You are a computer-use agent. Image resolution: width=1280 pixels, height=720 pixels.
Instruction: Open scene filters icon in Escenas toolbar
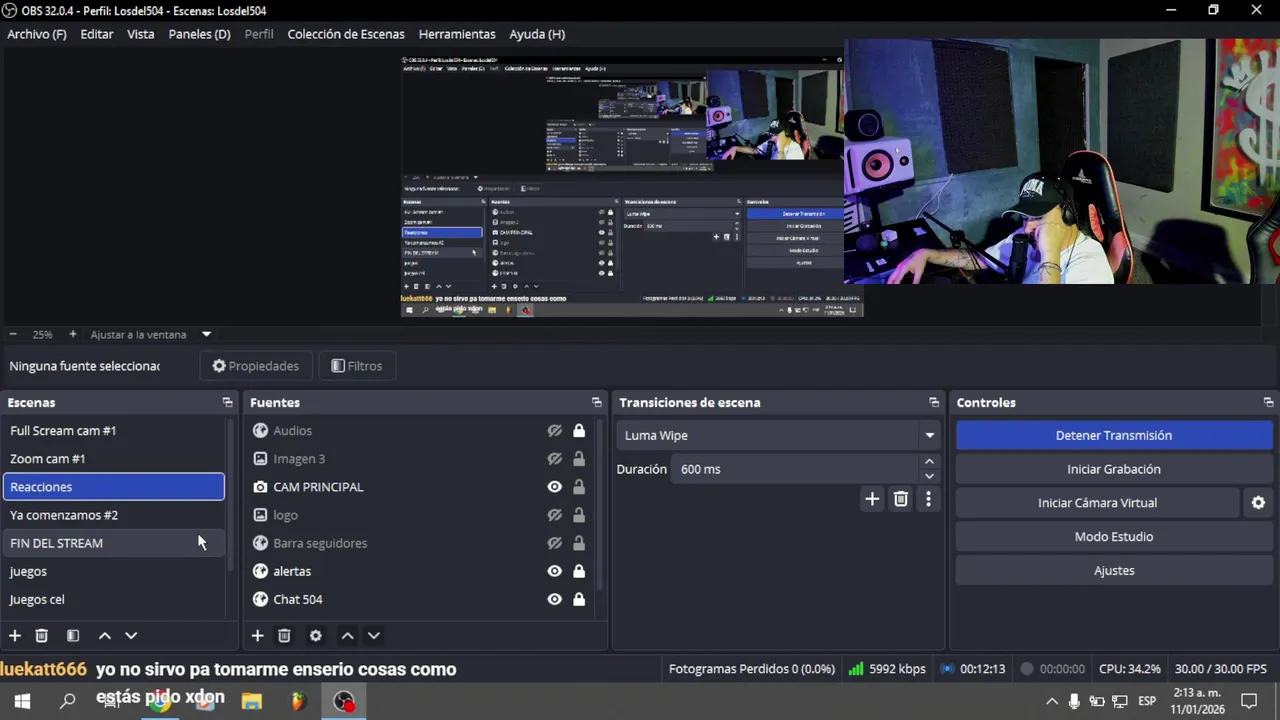point(73,636)
